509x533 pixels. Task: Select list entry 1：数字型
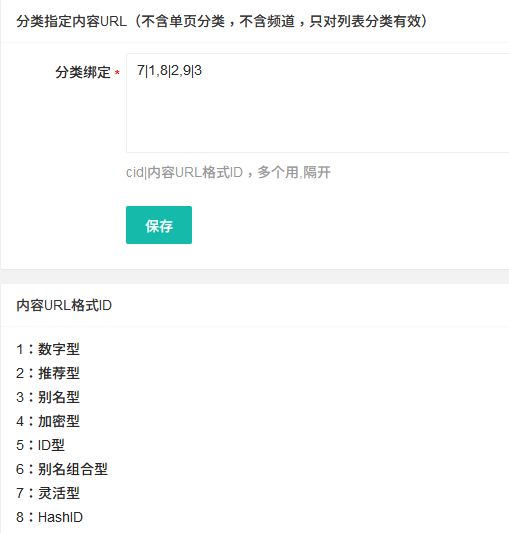coord(48,349)
